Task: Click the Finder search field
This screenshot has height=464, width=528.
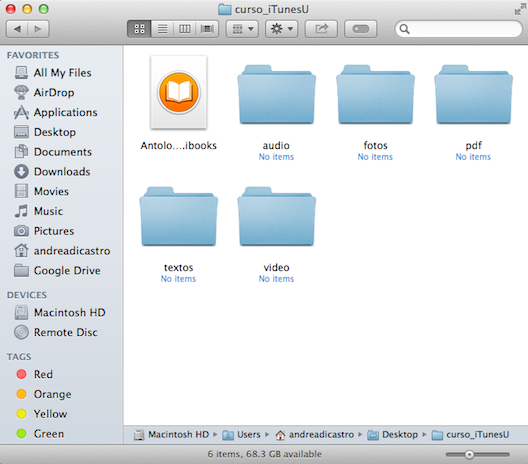Action: 459,29
